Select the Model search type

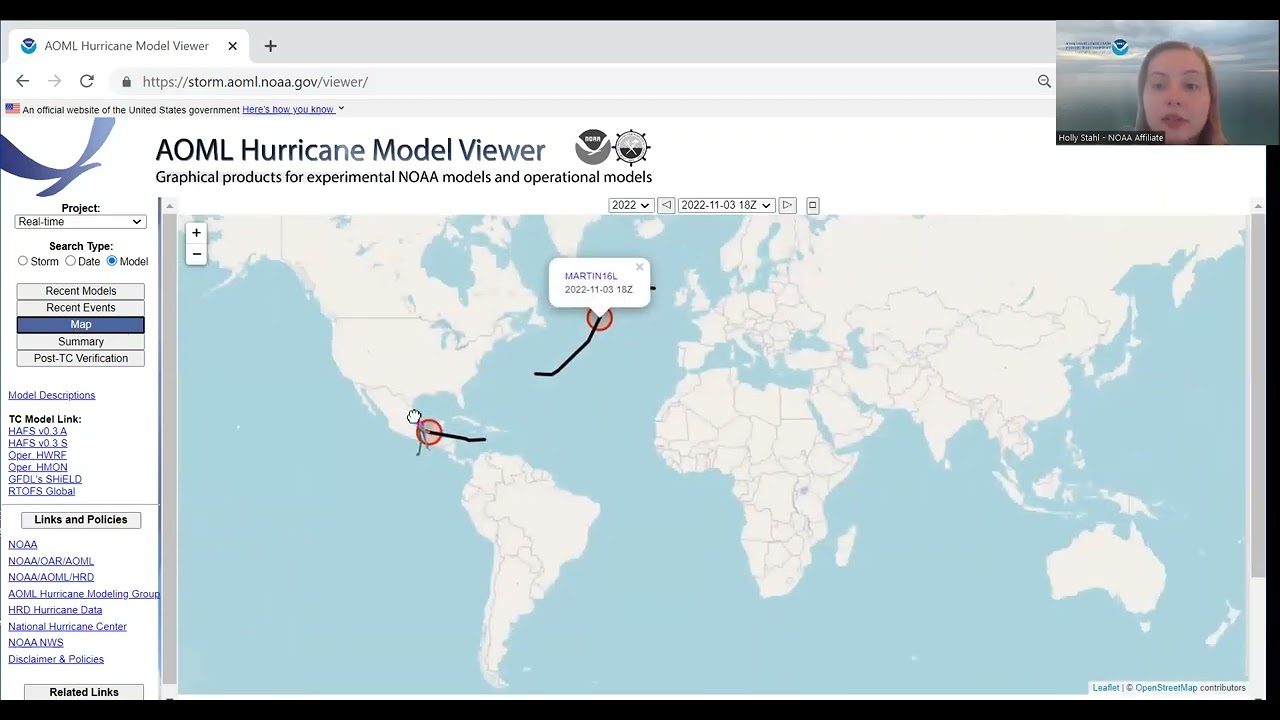[x=112, y=261]
